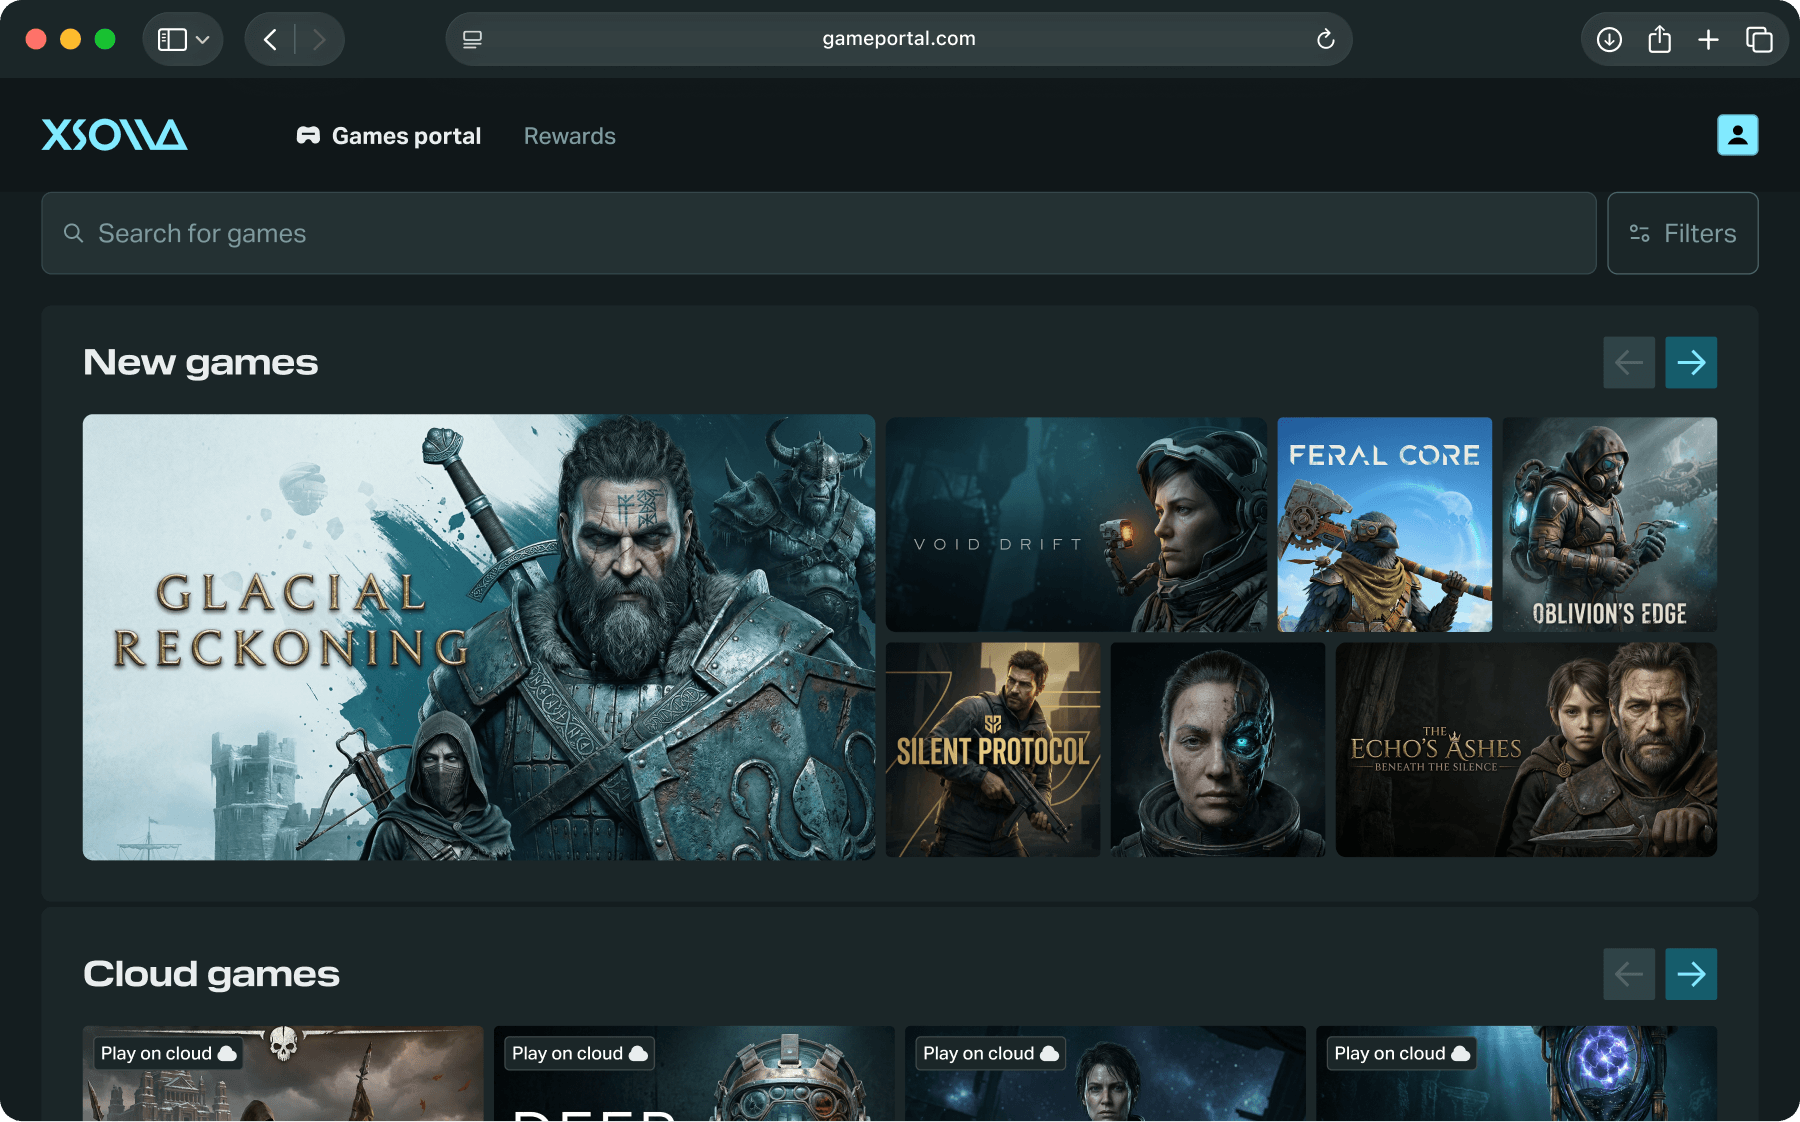The image size is (1800, 1122).
Task: Click the share icon in toolbar
Action: pyautogui.click(x=1659, y=40)
